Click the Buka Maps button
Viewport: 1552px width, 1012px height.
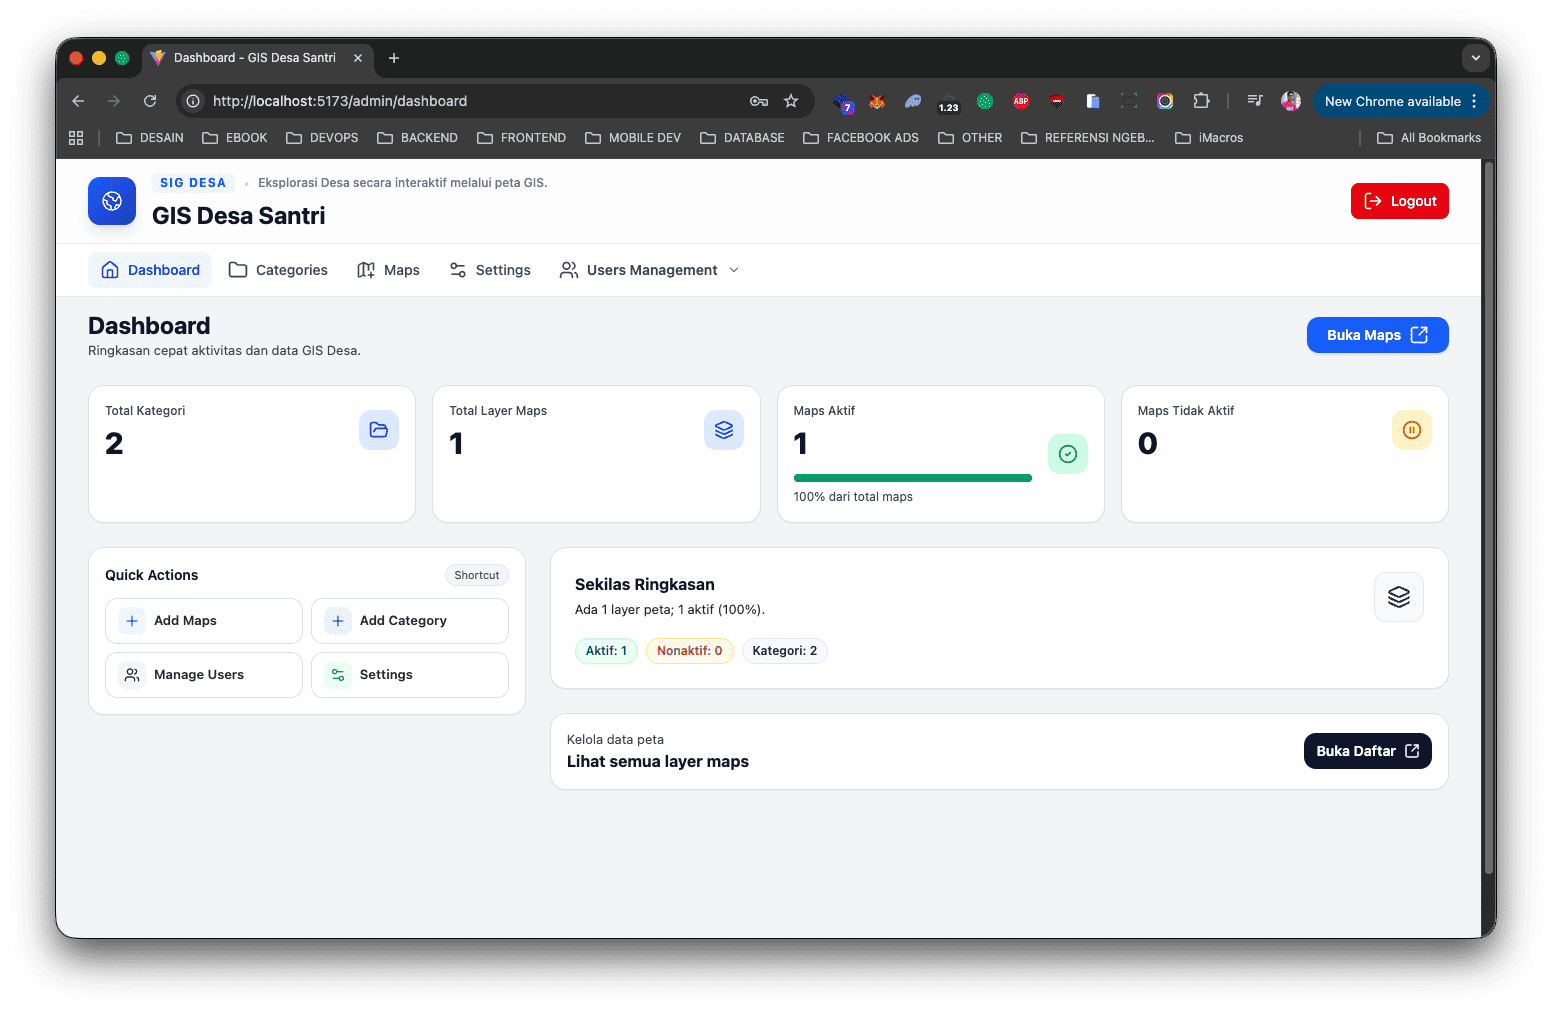click(x=1376, y=335)
